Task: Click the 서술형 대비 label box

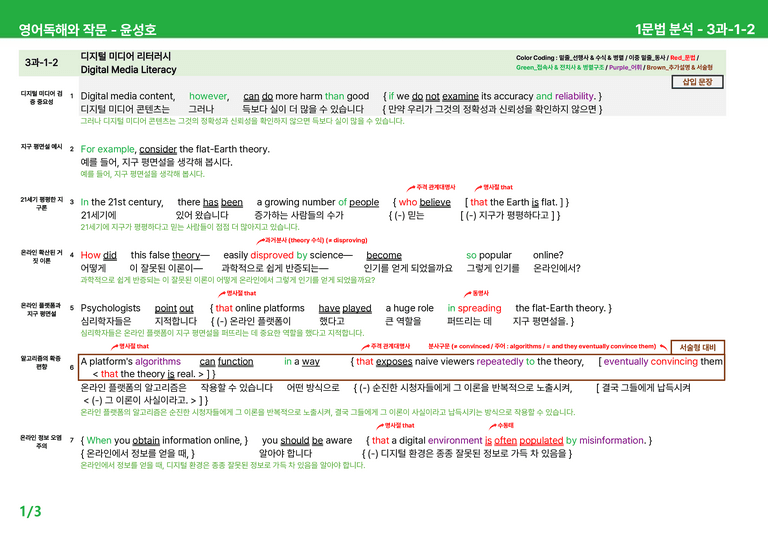Action: coord(697,347)
